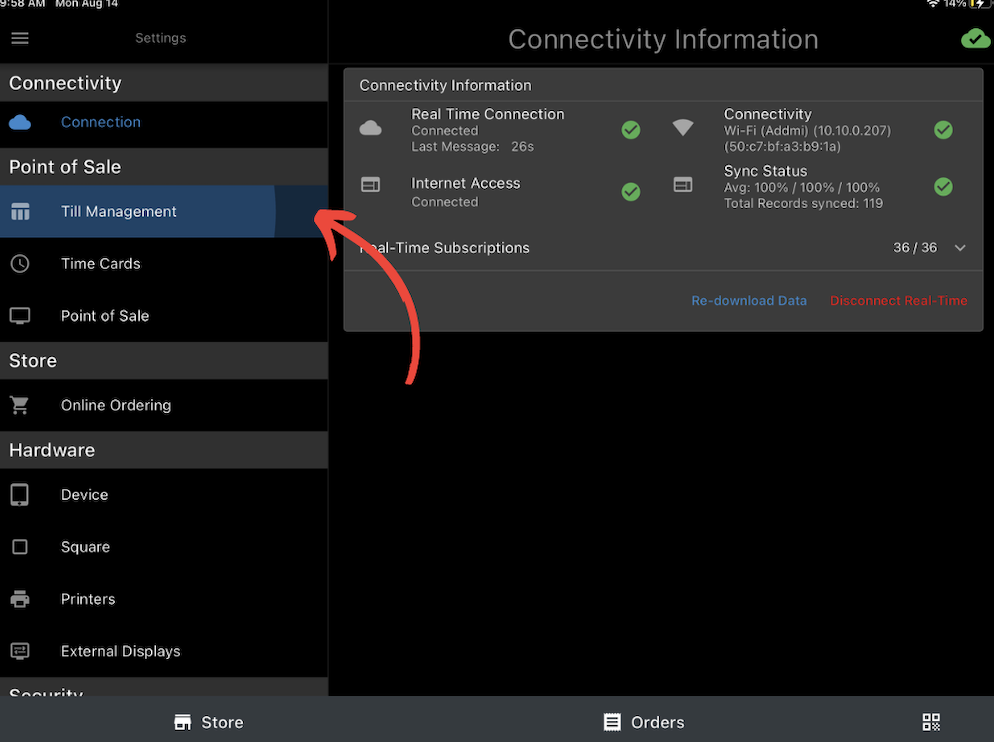The height and width of the screenshot is (742, 994).
Task: Click the green cloud sync status icon
Action: click(x=975, y=39)
